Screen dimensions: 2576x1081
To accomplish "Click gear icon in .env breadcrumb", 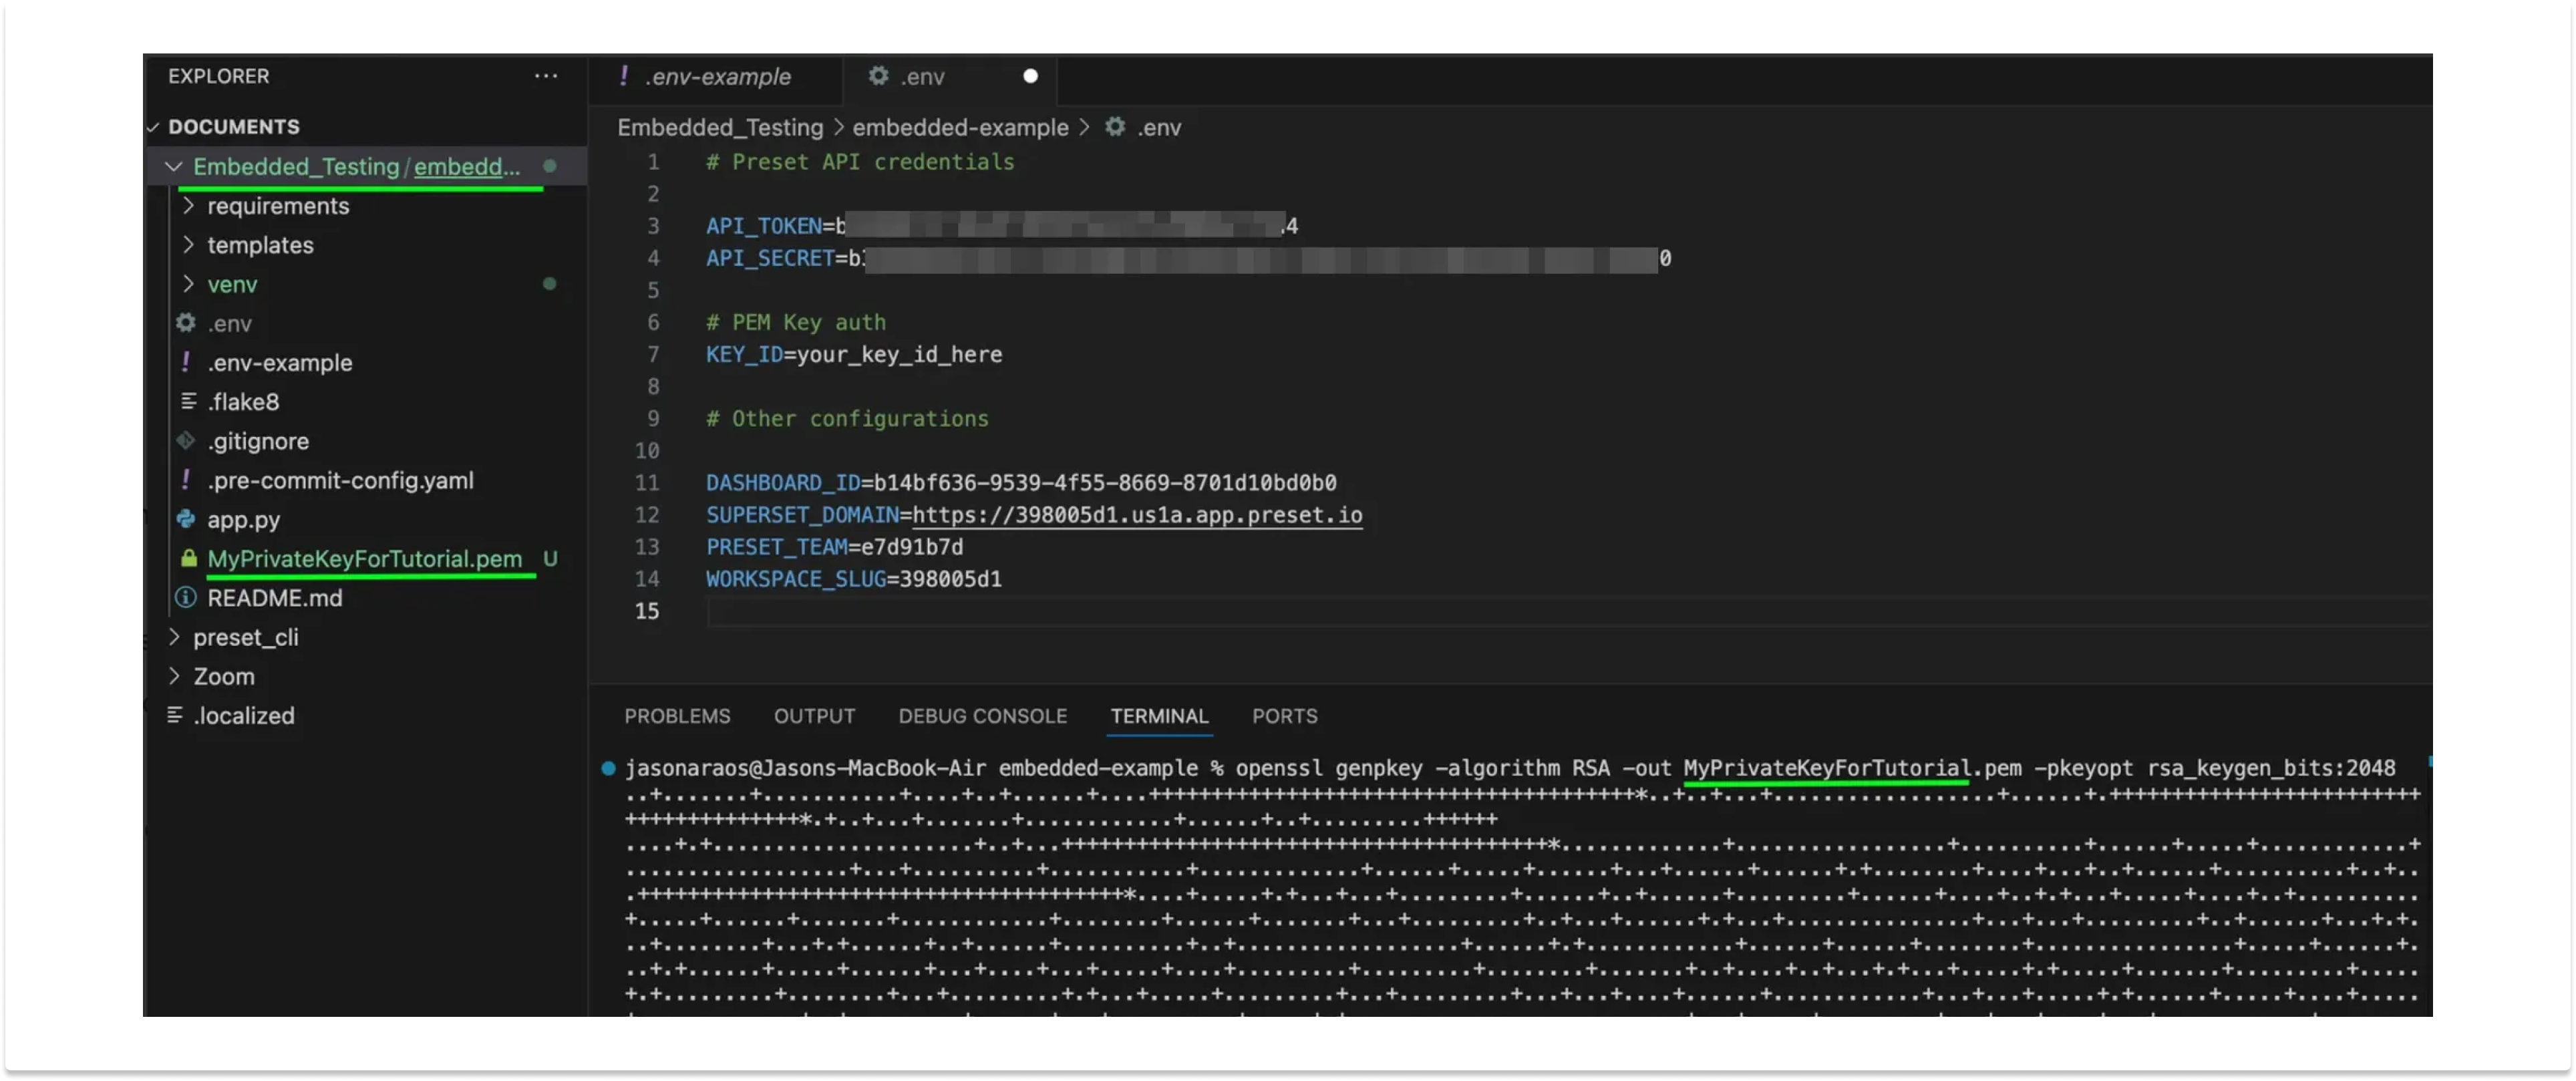I will tap(1115, 127).
